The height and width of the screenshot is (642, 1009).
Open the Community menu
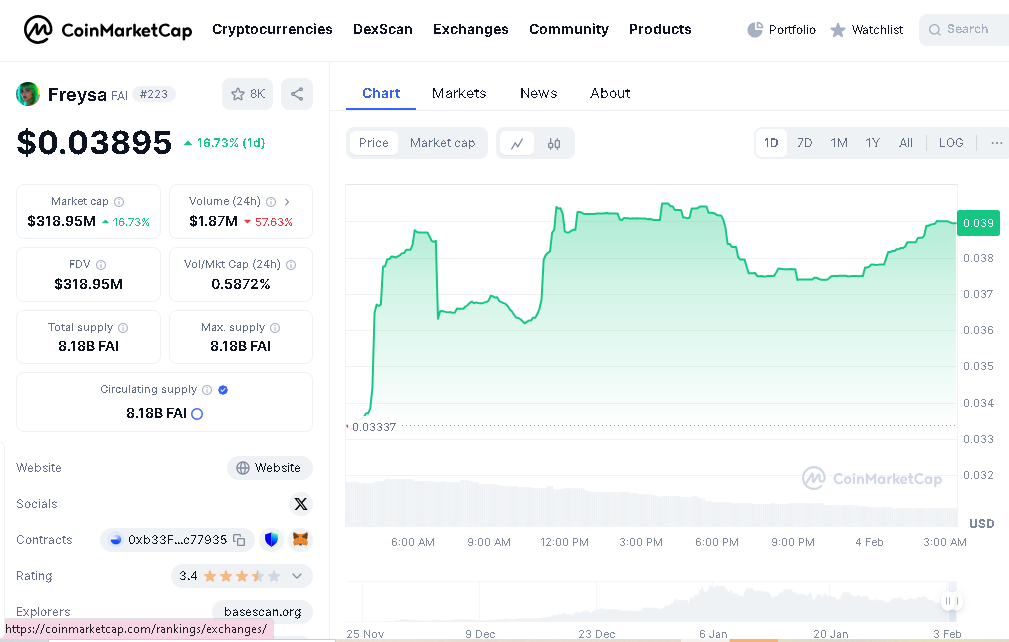(x=569, y=30)
